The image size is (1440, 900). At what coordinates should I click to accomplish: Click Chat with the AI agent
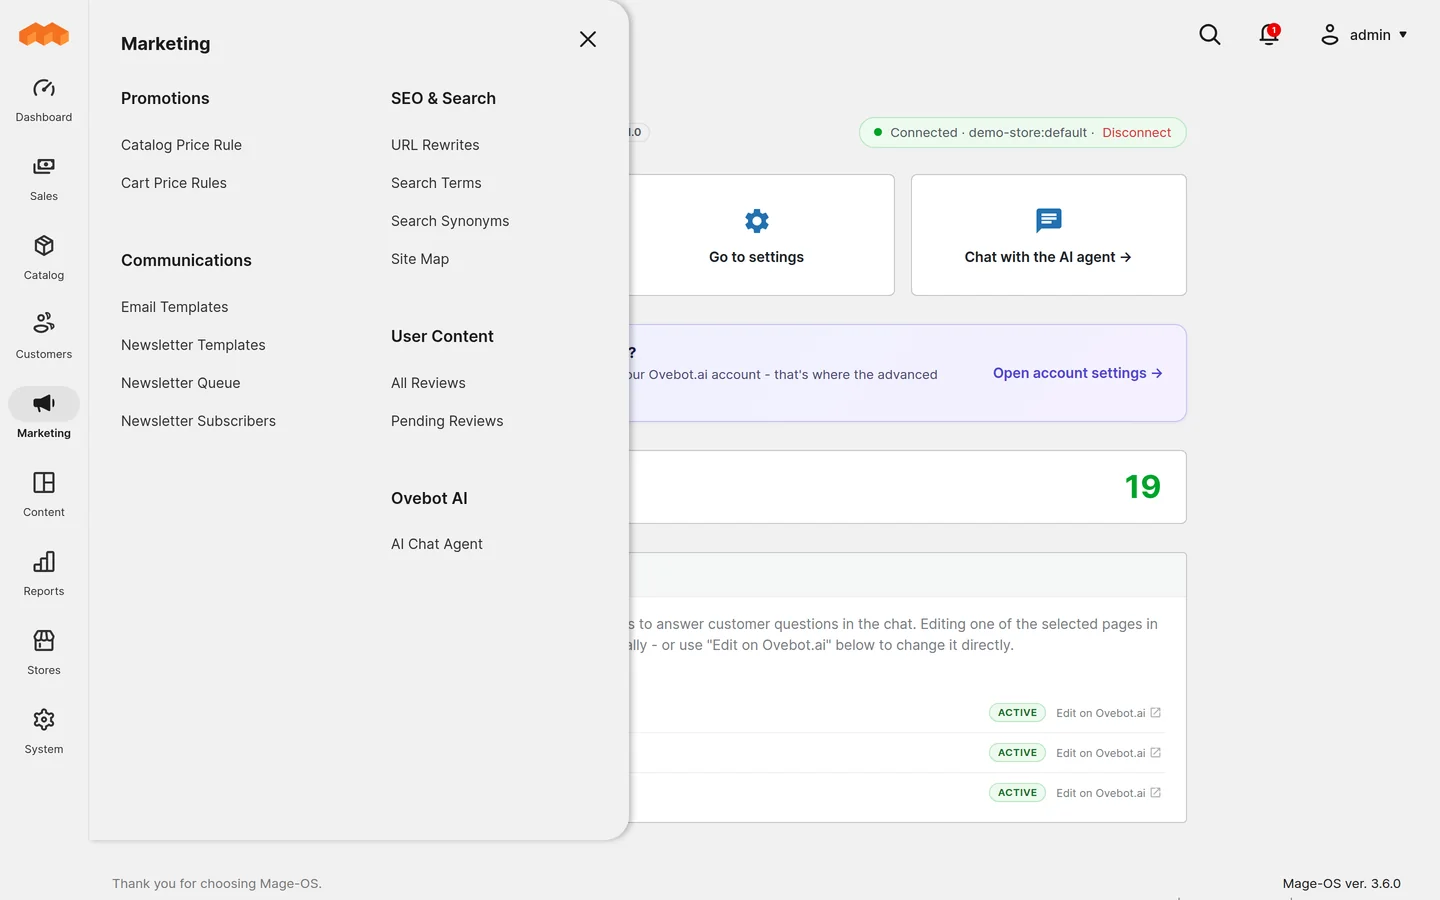1048,257
